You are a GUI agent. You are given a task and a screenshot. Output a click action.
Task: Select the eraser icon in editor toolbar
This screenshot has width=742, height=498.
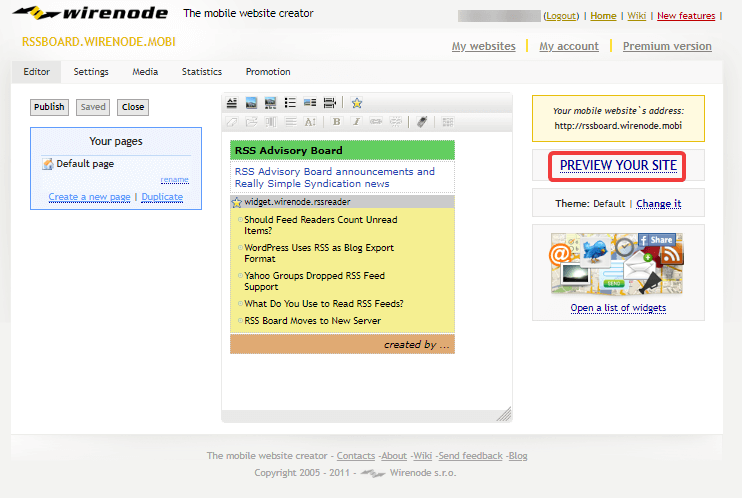232,122
